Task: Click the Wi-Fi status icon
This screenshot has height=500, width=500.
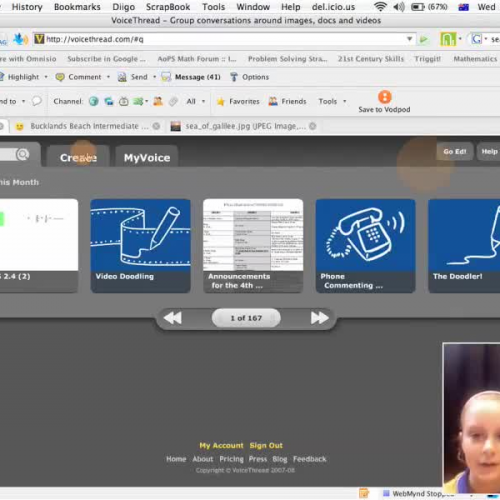Action: pyautogui.click(x=380, y=7)
